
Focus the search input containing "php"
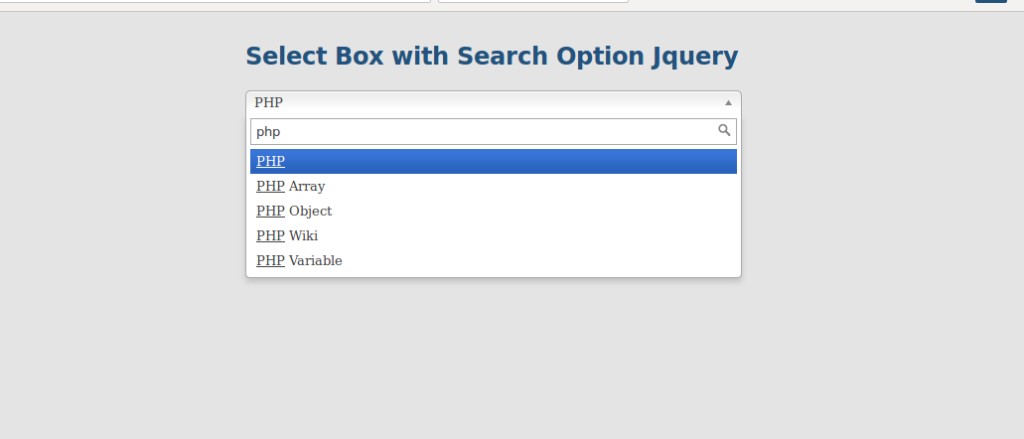coord(480,131)
